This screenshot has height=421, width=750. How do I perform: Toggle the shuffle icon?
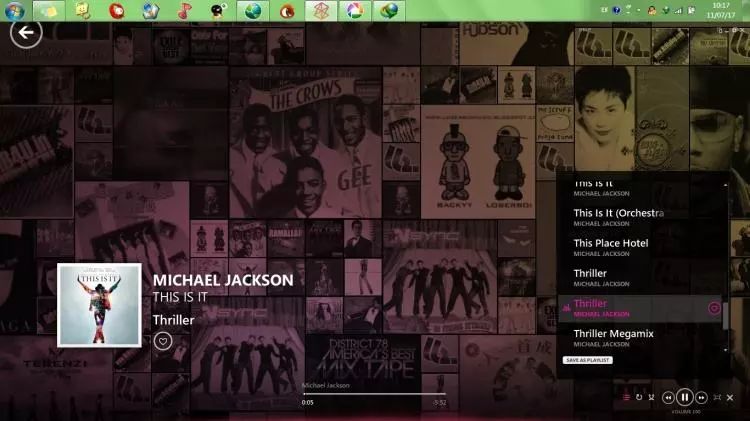[x=651, y=397]
